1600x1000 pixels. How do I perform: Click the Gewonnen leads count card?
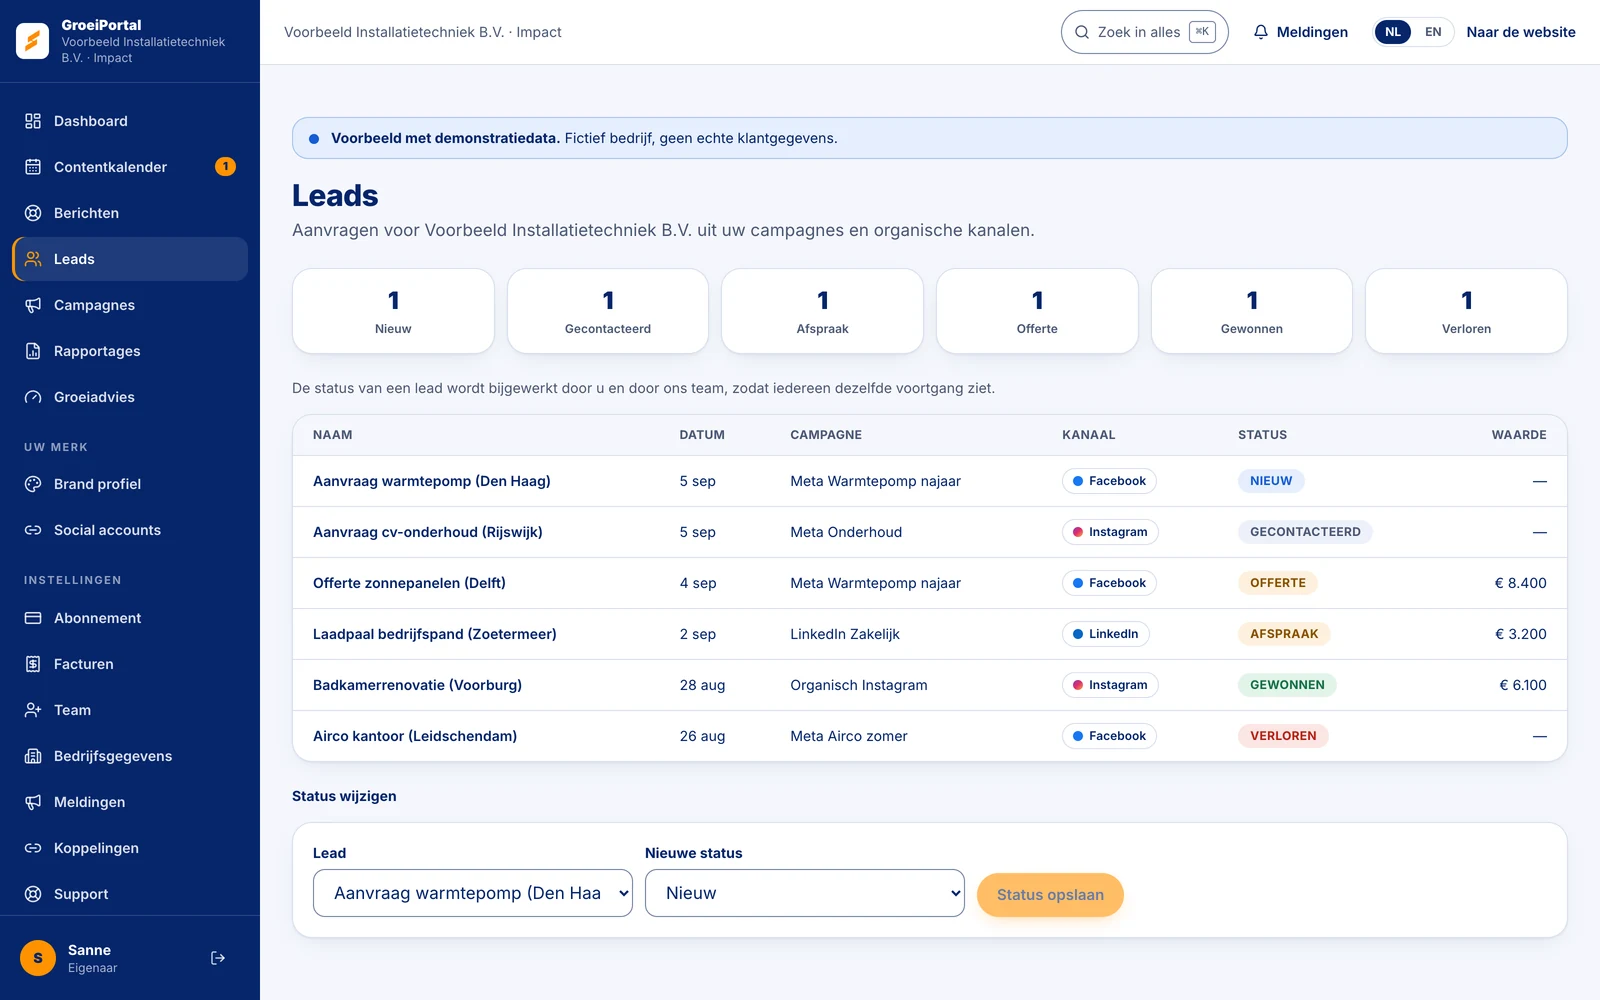click(1252, 311)
